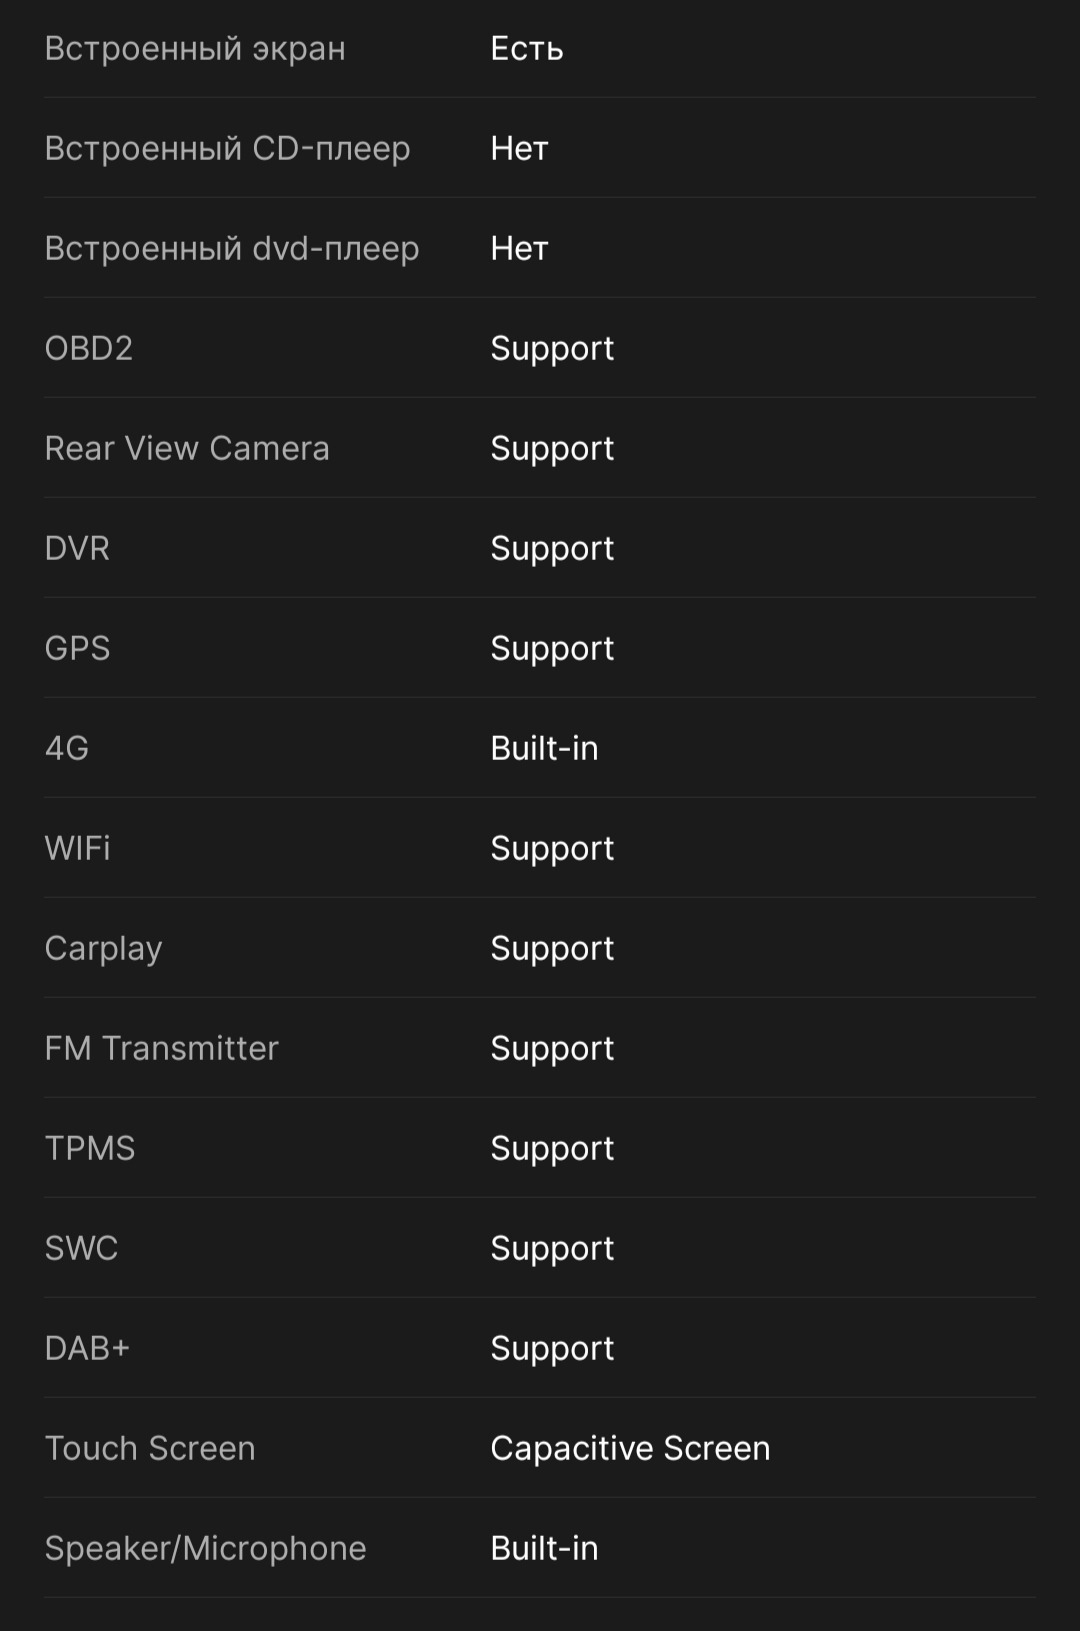Screen dimensions: 1080x1631
Task: Select the Touch Screen label
Action: tap(150, 1448)
